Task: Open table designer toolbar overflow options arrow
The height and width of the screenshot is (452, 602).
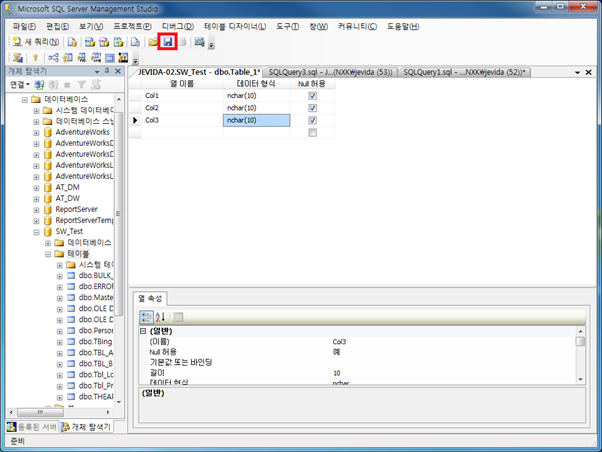Action: tap(135, 60)
